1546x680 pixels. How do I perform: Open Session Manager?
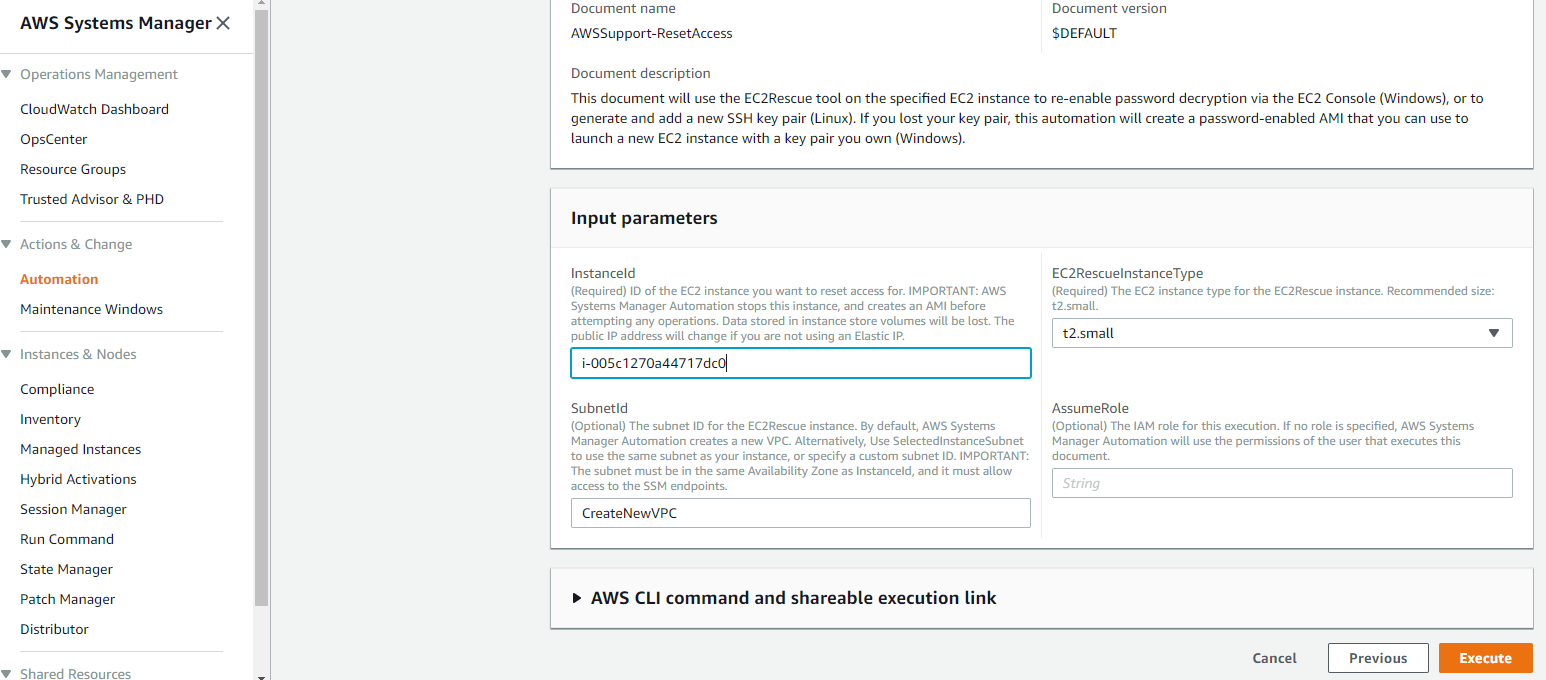coord(73,508)
